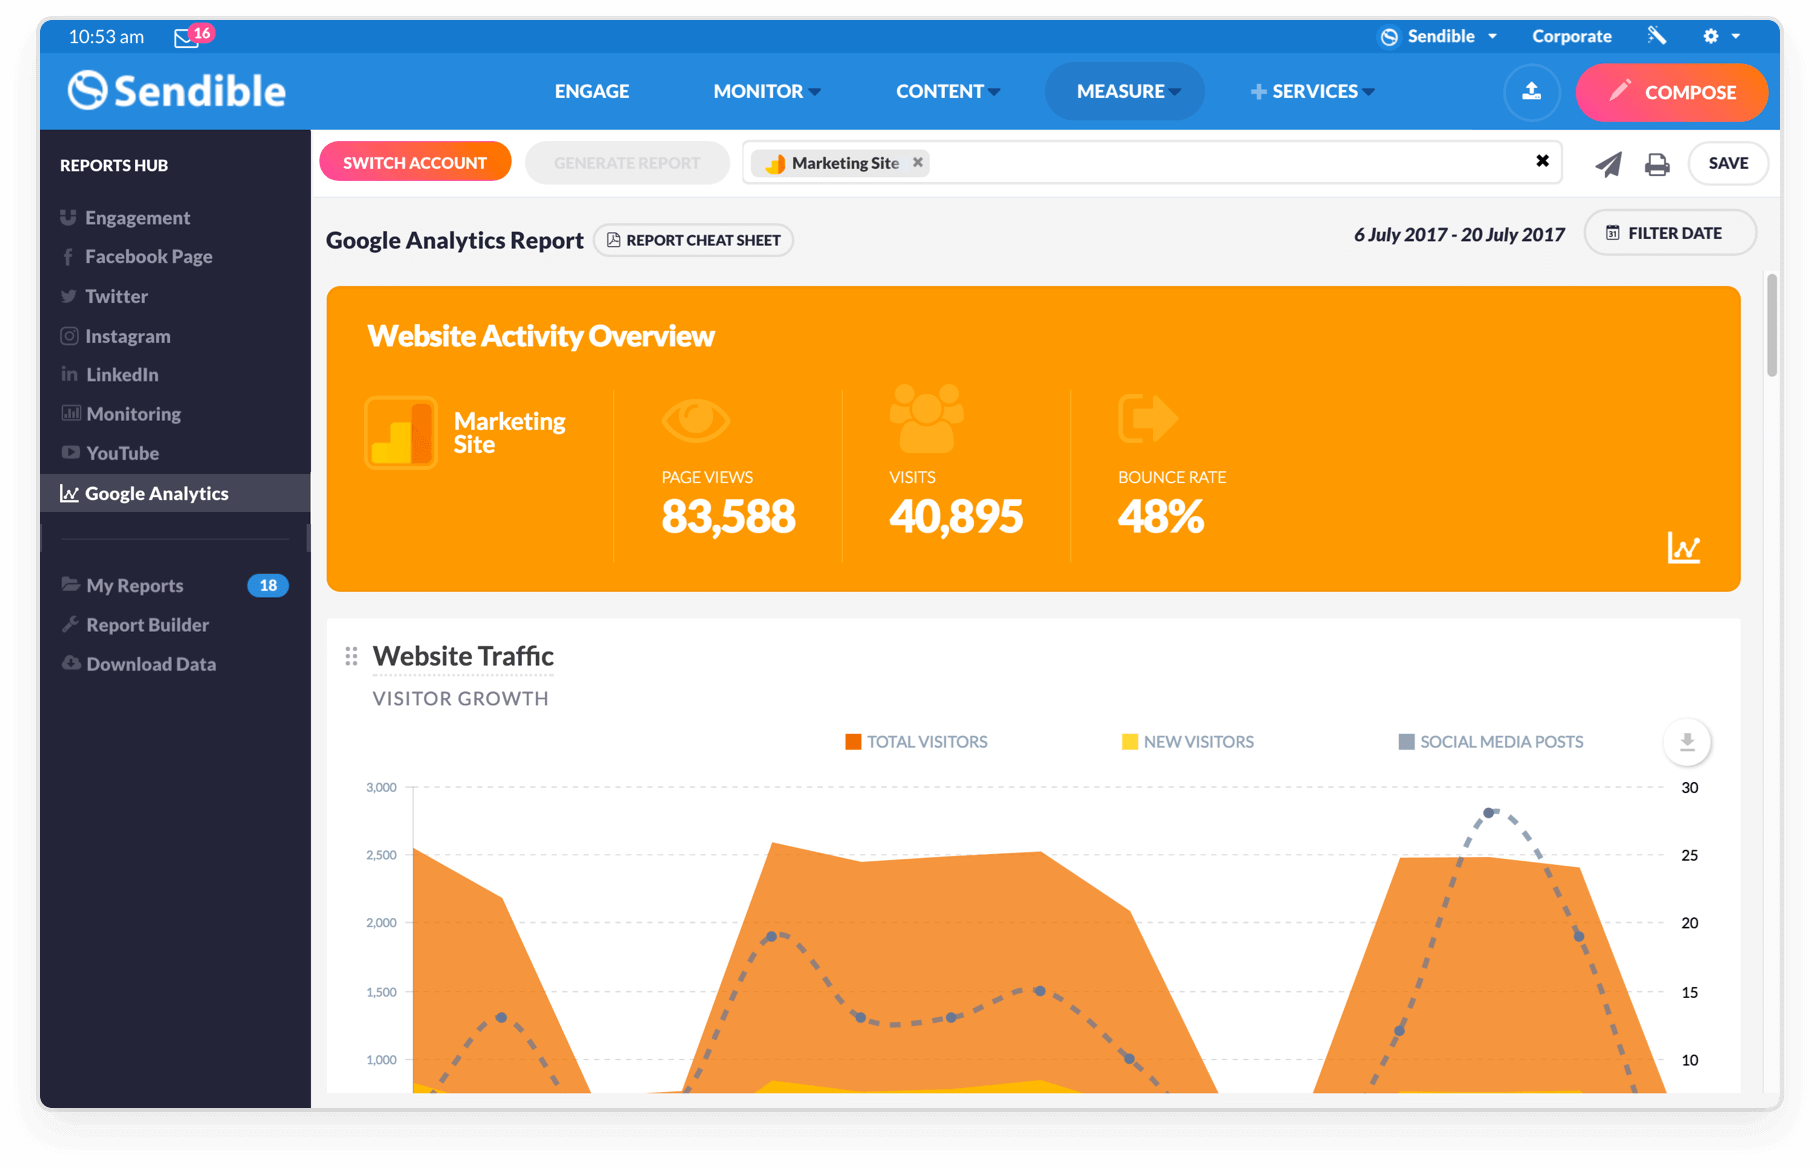The height and width of the screenshot is (1168, 1820).
Task: Expand the Content dropdown menu
Action: coord(947,91)
